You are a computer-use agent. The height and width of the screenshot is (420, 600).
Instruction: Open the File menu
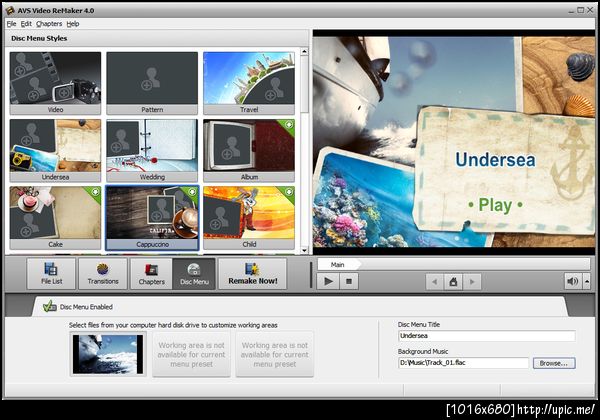11,24
